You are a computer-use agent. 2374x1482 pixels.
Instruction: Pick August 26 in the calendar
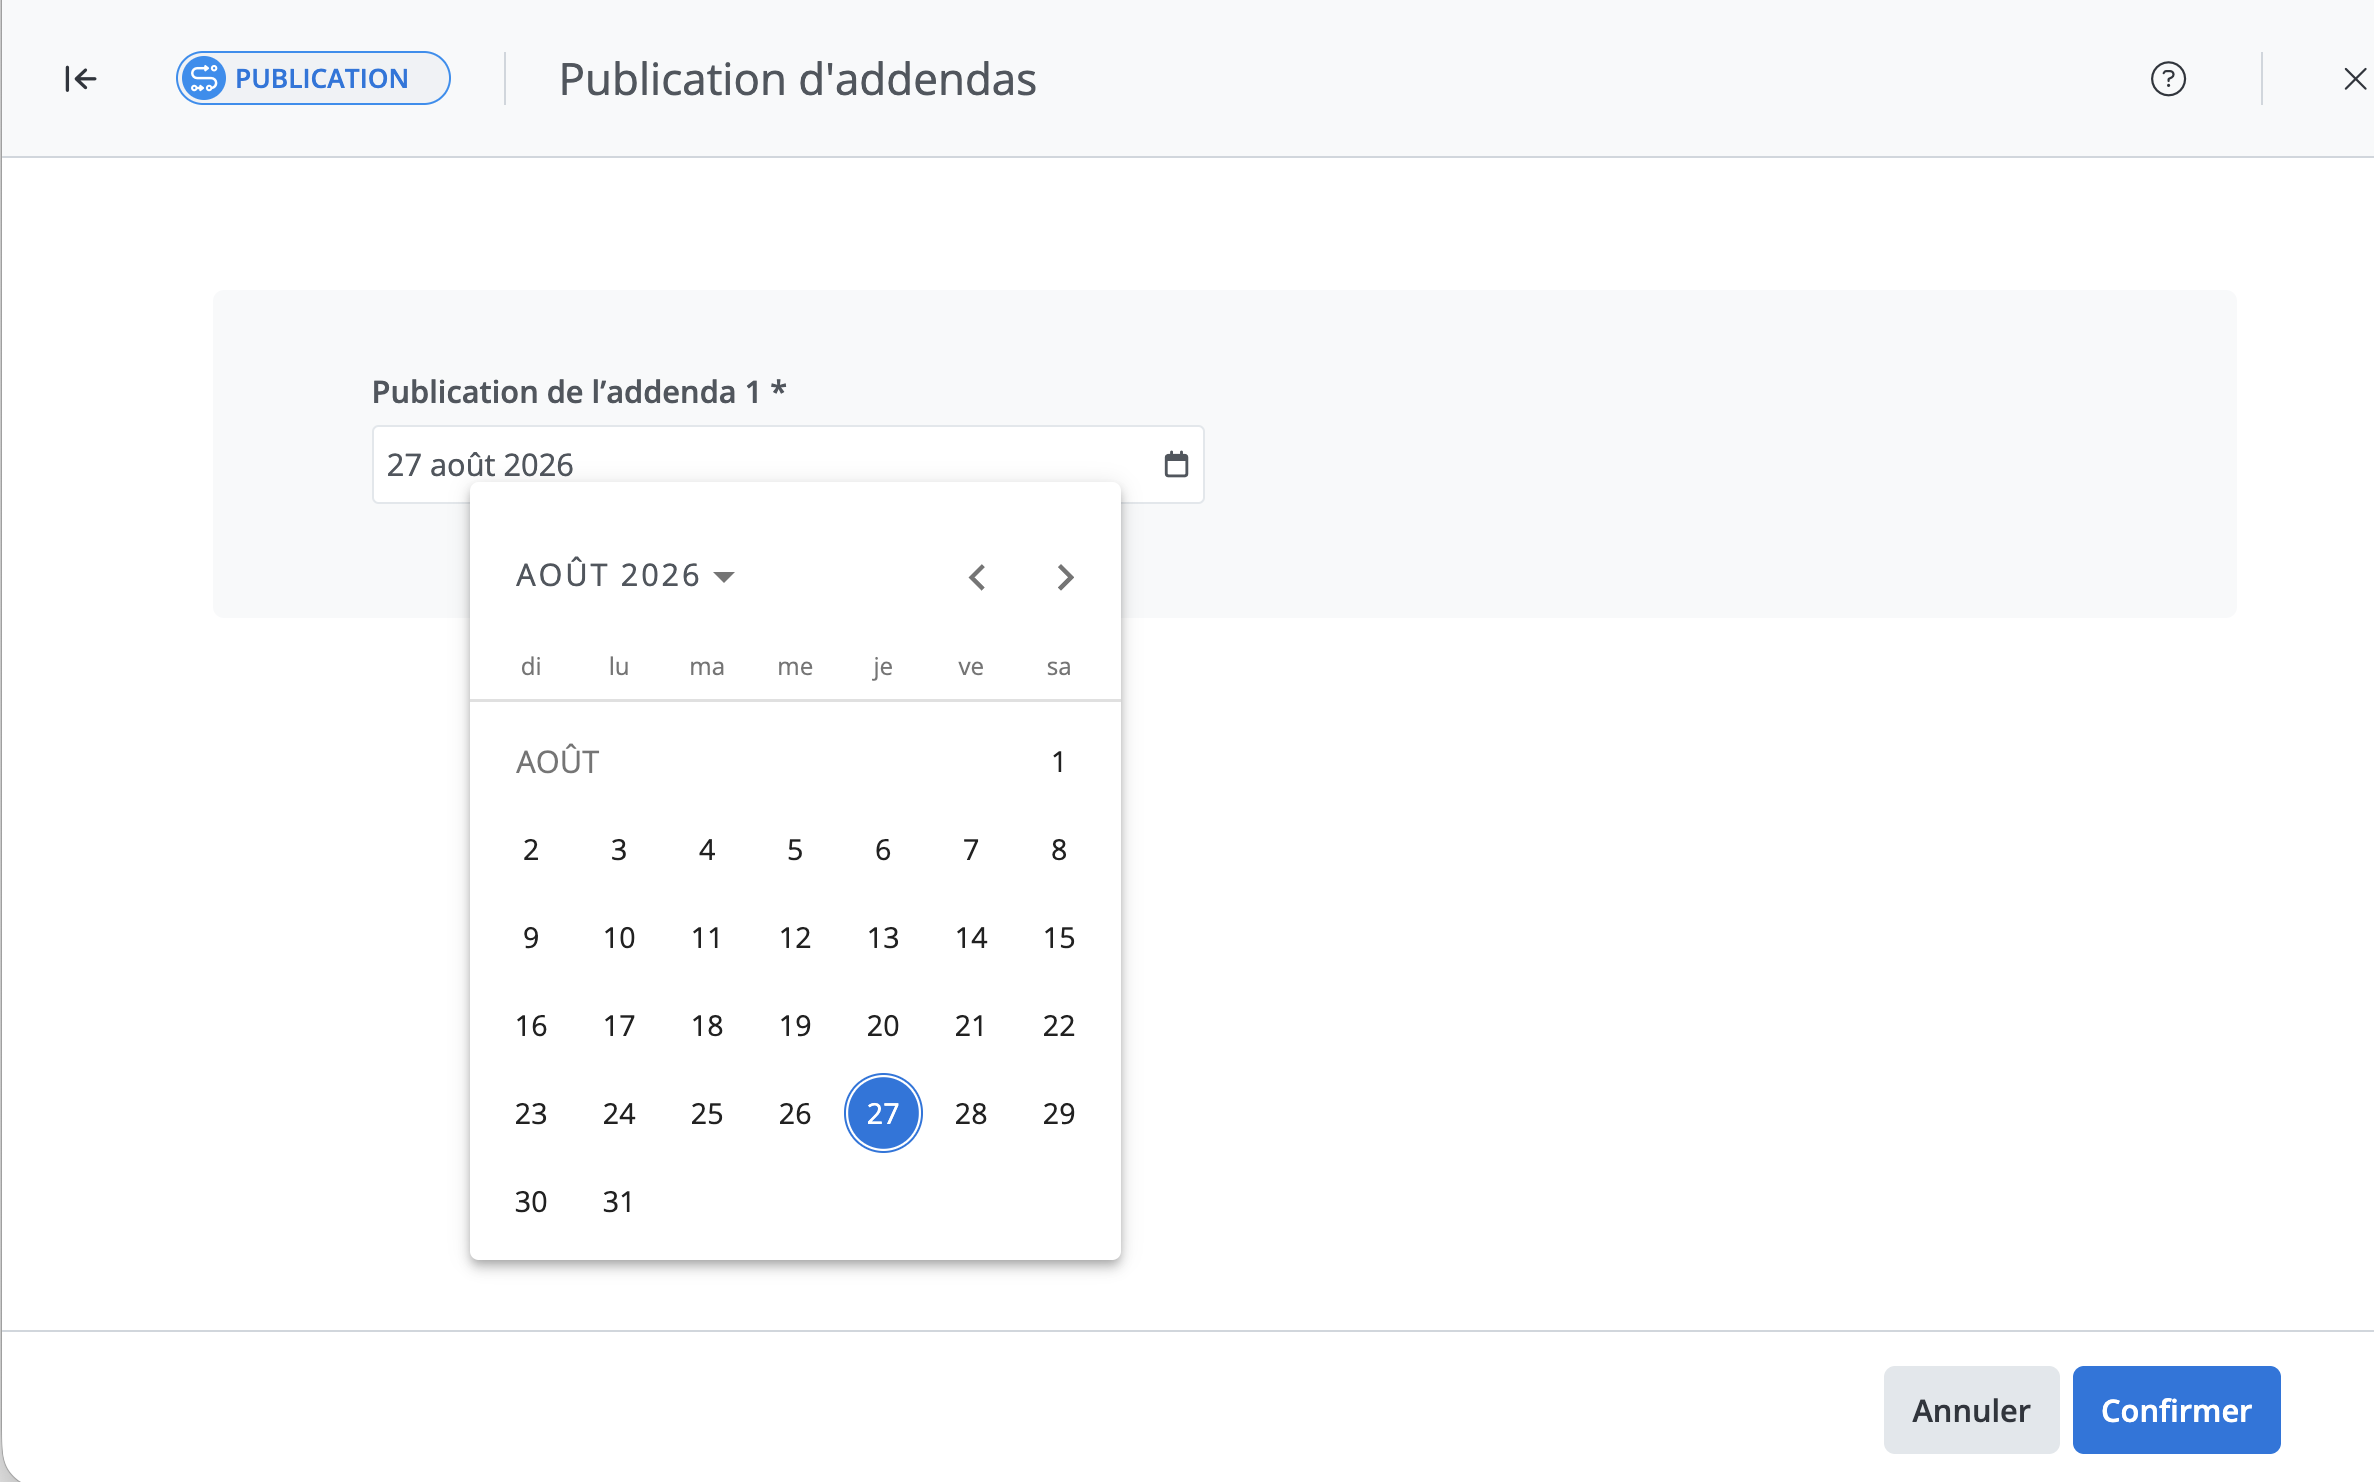click(x=795, y=1114)
